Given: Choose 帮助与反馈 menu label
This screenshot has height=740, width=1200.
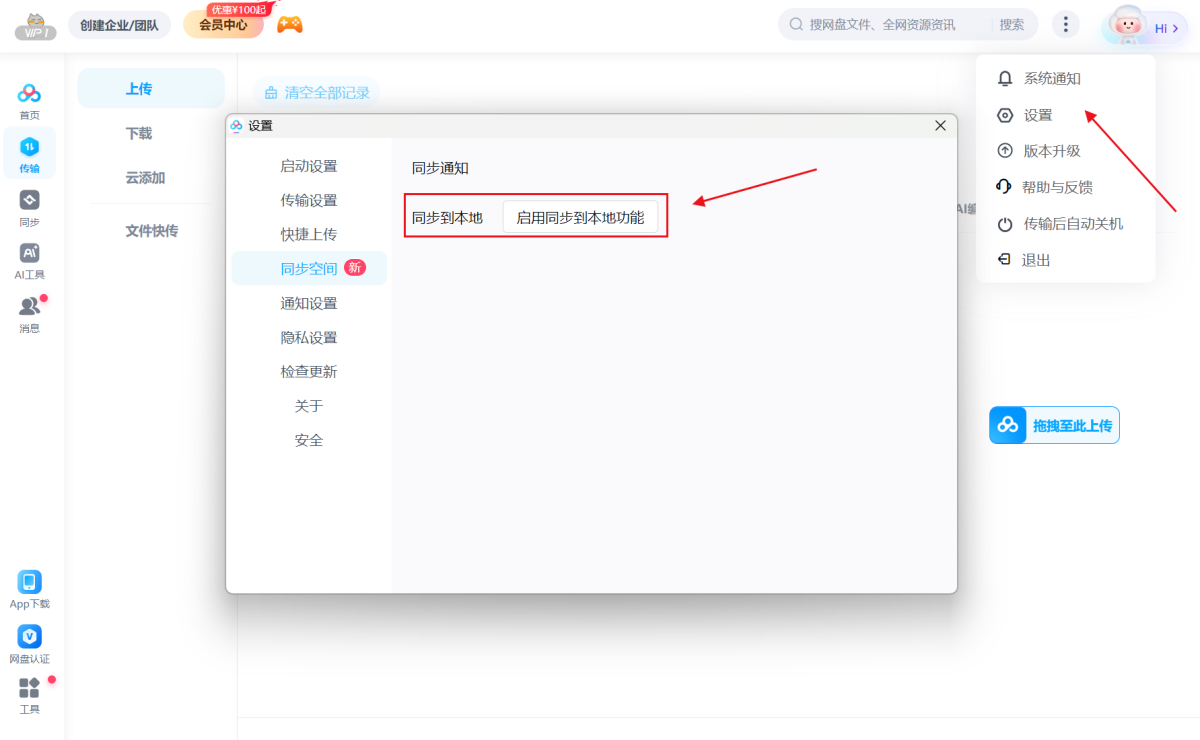Looking at the screenshot, I should pos(1057,187).
